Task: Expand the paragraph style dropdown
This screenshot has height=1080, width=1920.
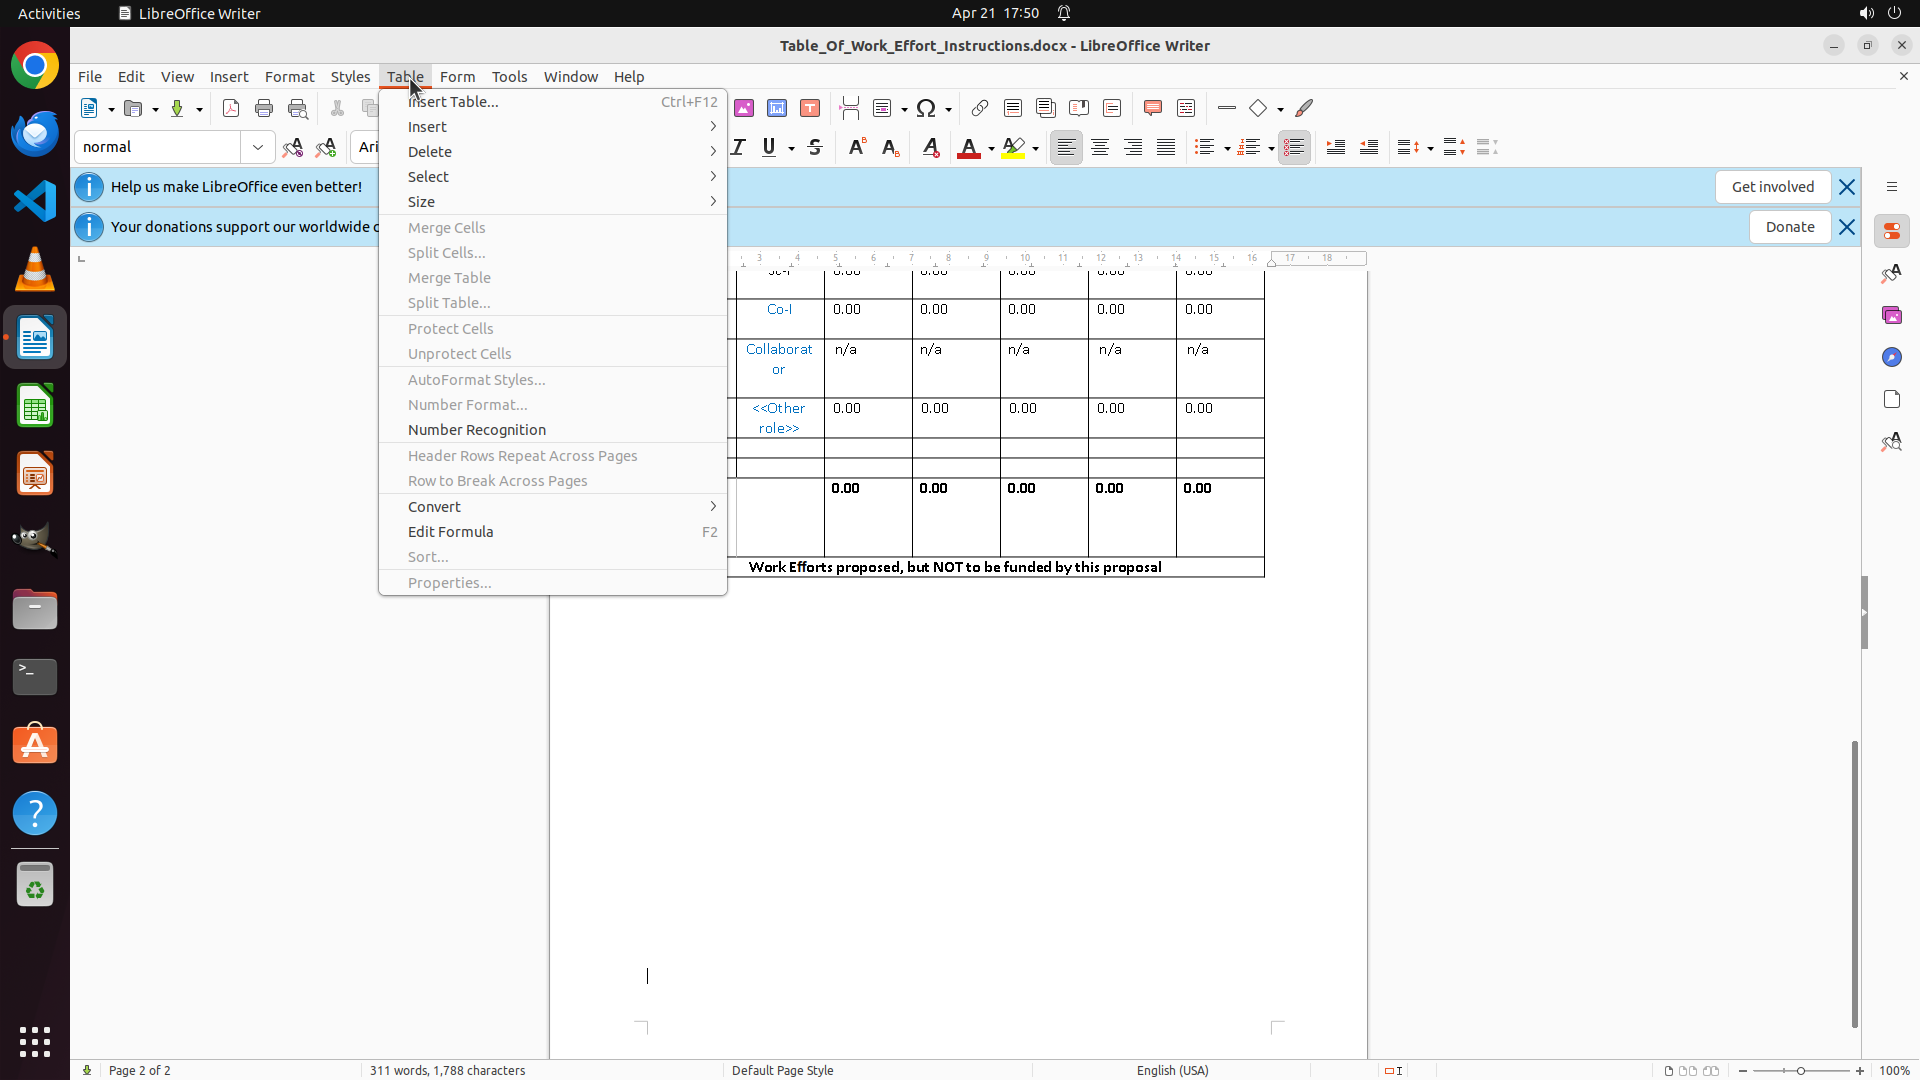Action: tap(258, 147)
